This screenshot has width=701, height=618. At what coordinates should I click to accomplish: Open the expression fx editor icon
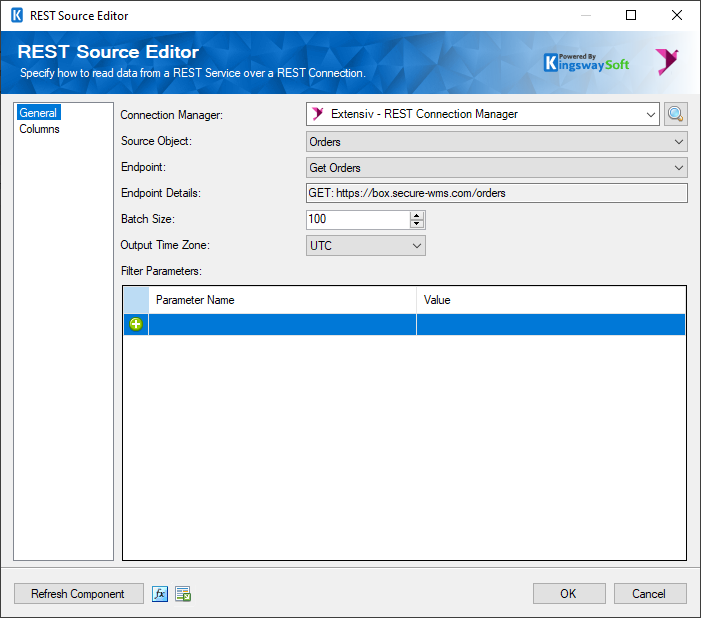[x=160, y=594]
